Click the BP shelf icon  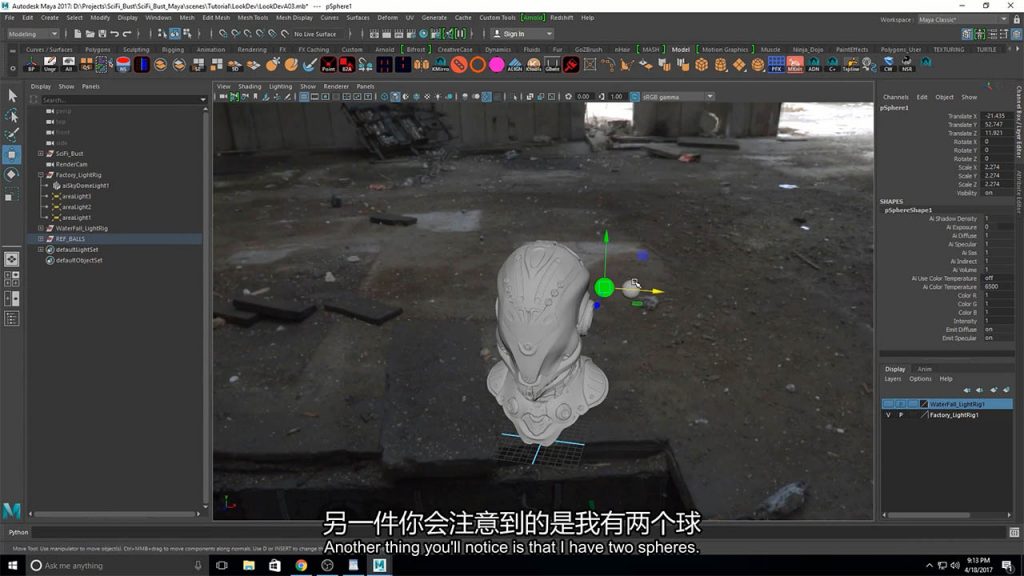[x=31, y=65]
